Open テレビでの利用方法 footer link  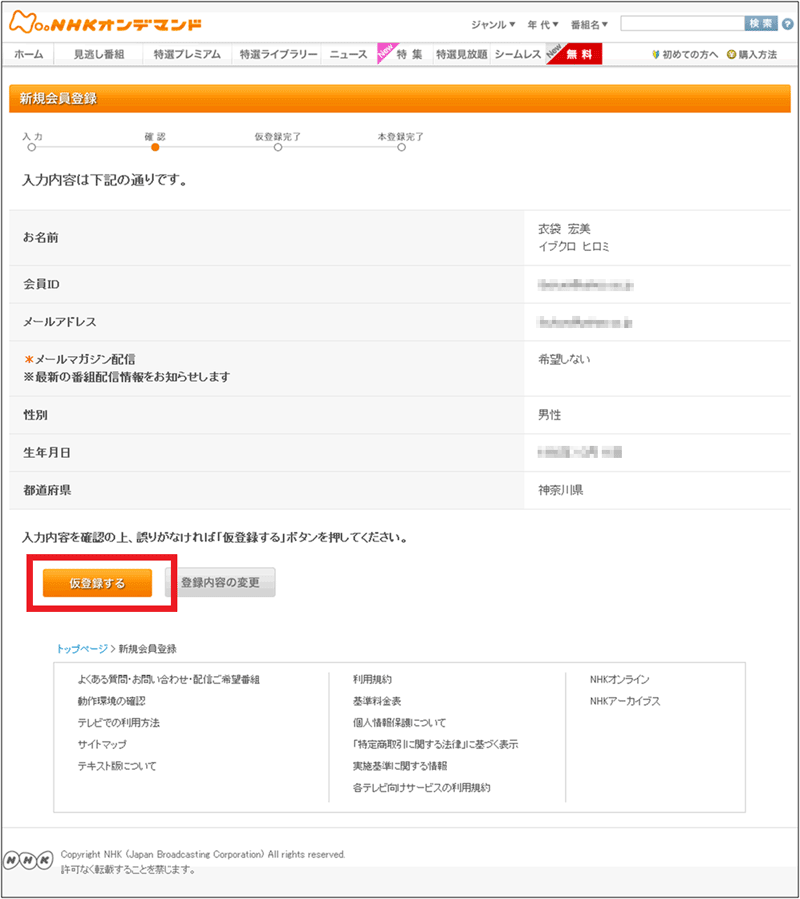tap(119, 723)
